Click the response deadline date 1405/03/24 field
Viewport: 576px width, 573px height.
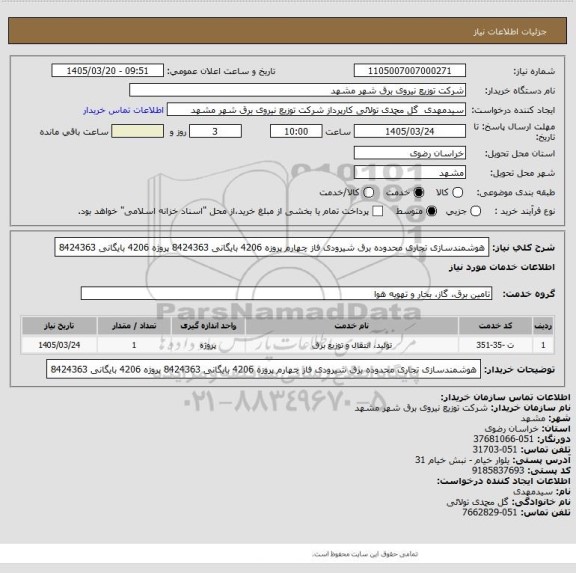(x=410, y=131)
